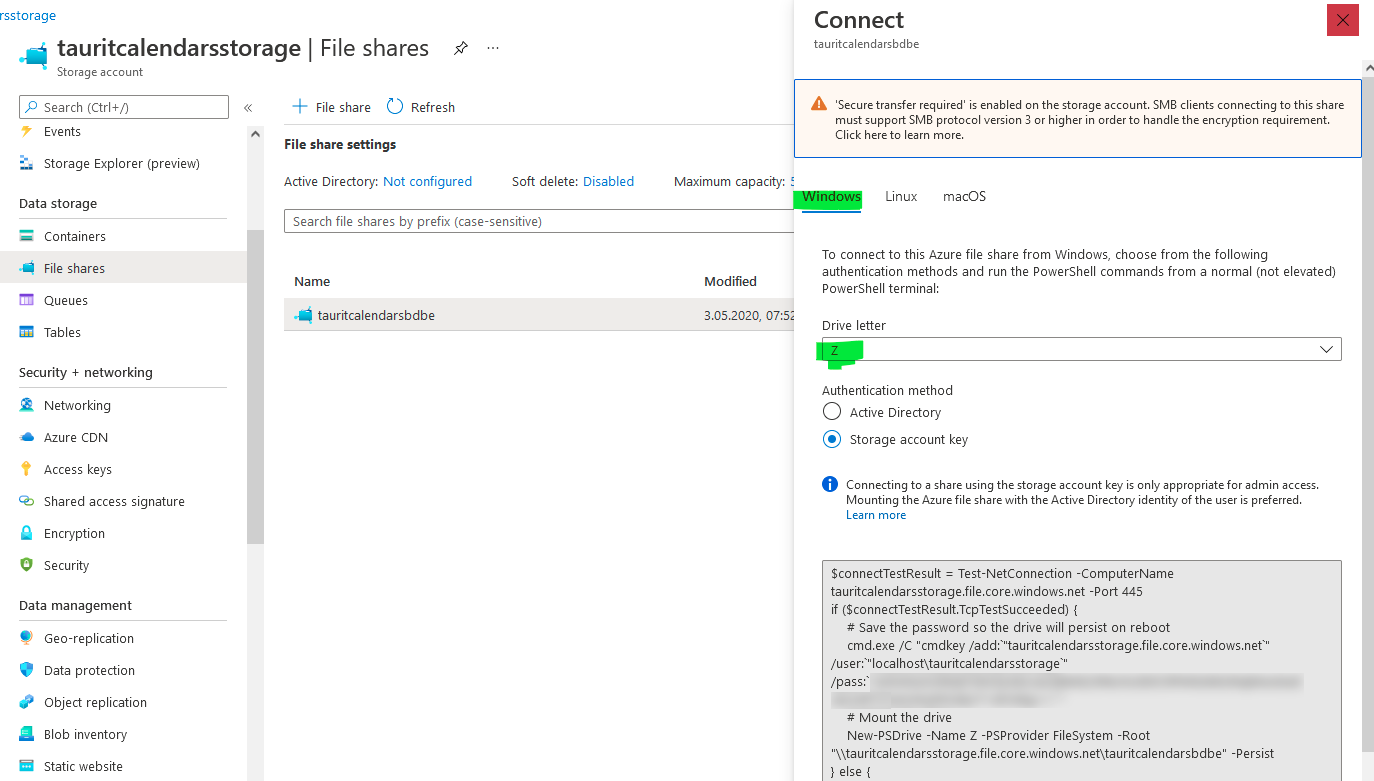The image size is (1374, 781).
Task: Sort by the Name column header
Action: [312, 282]
